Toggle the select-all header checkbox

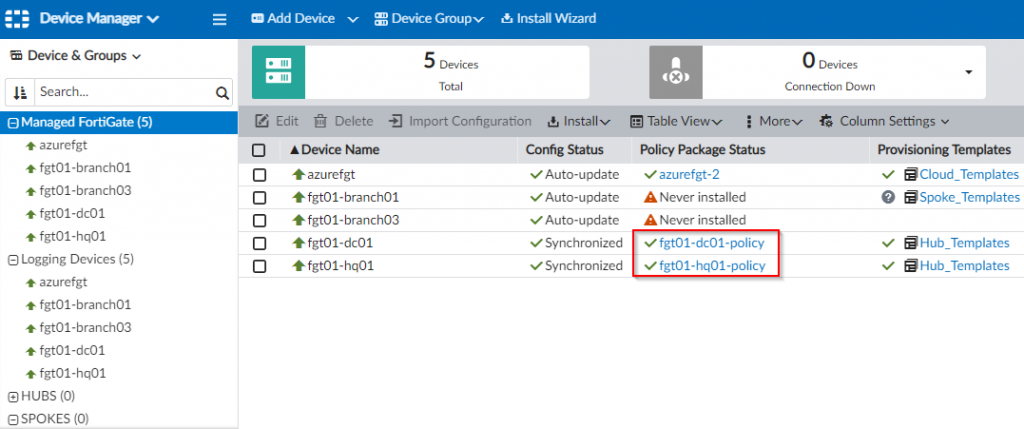click(259, 150)
